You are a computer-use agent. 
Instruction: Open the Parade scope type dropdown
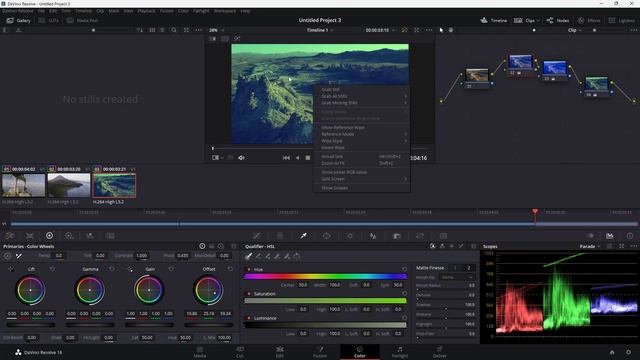[590, 247]
